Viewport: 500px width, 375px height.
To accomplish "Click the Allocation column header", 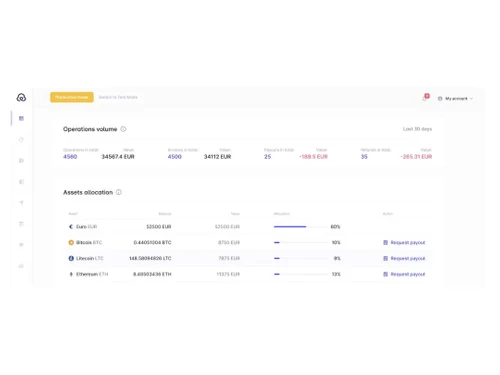I will pyautogui.click(x=282, y=214).
